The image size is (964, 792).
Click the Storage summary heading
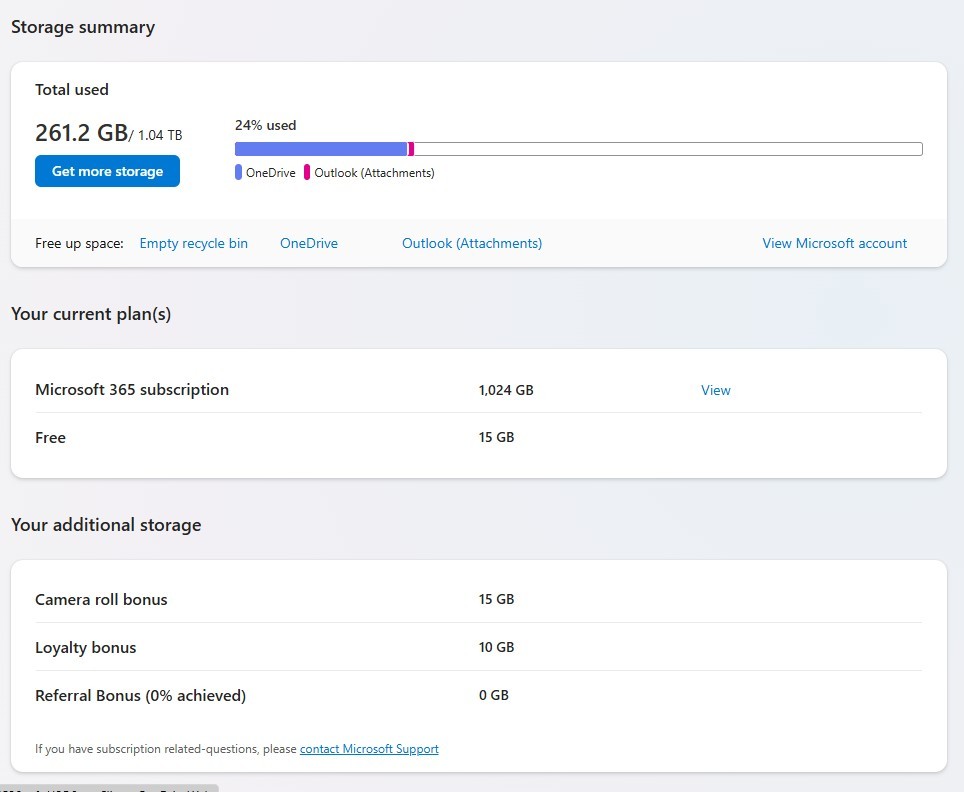point(83,28)
